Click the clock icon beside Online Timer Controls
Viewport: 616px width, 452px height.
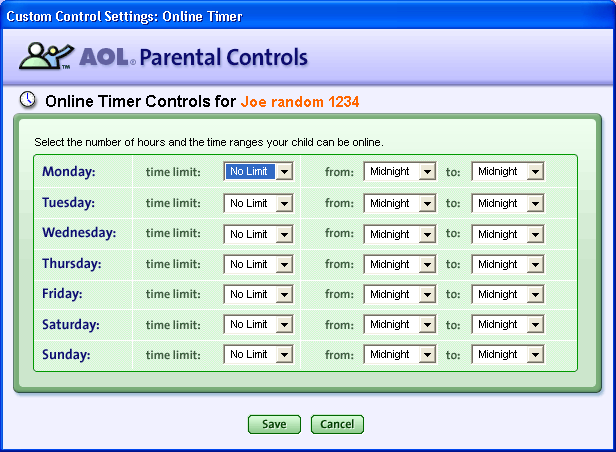click(x=28, y=99)
